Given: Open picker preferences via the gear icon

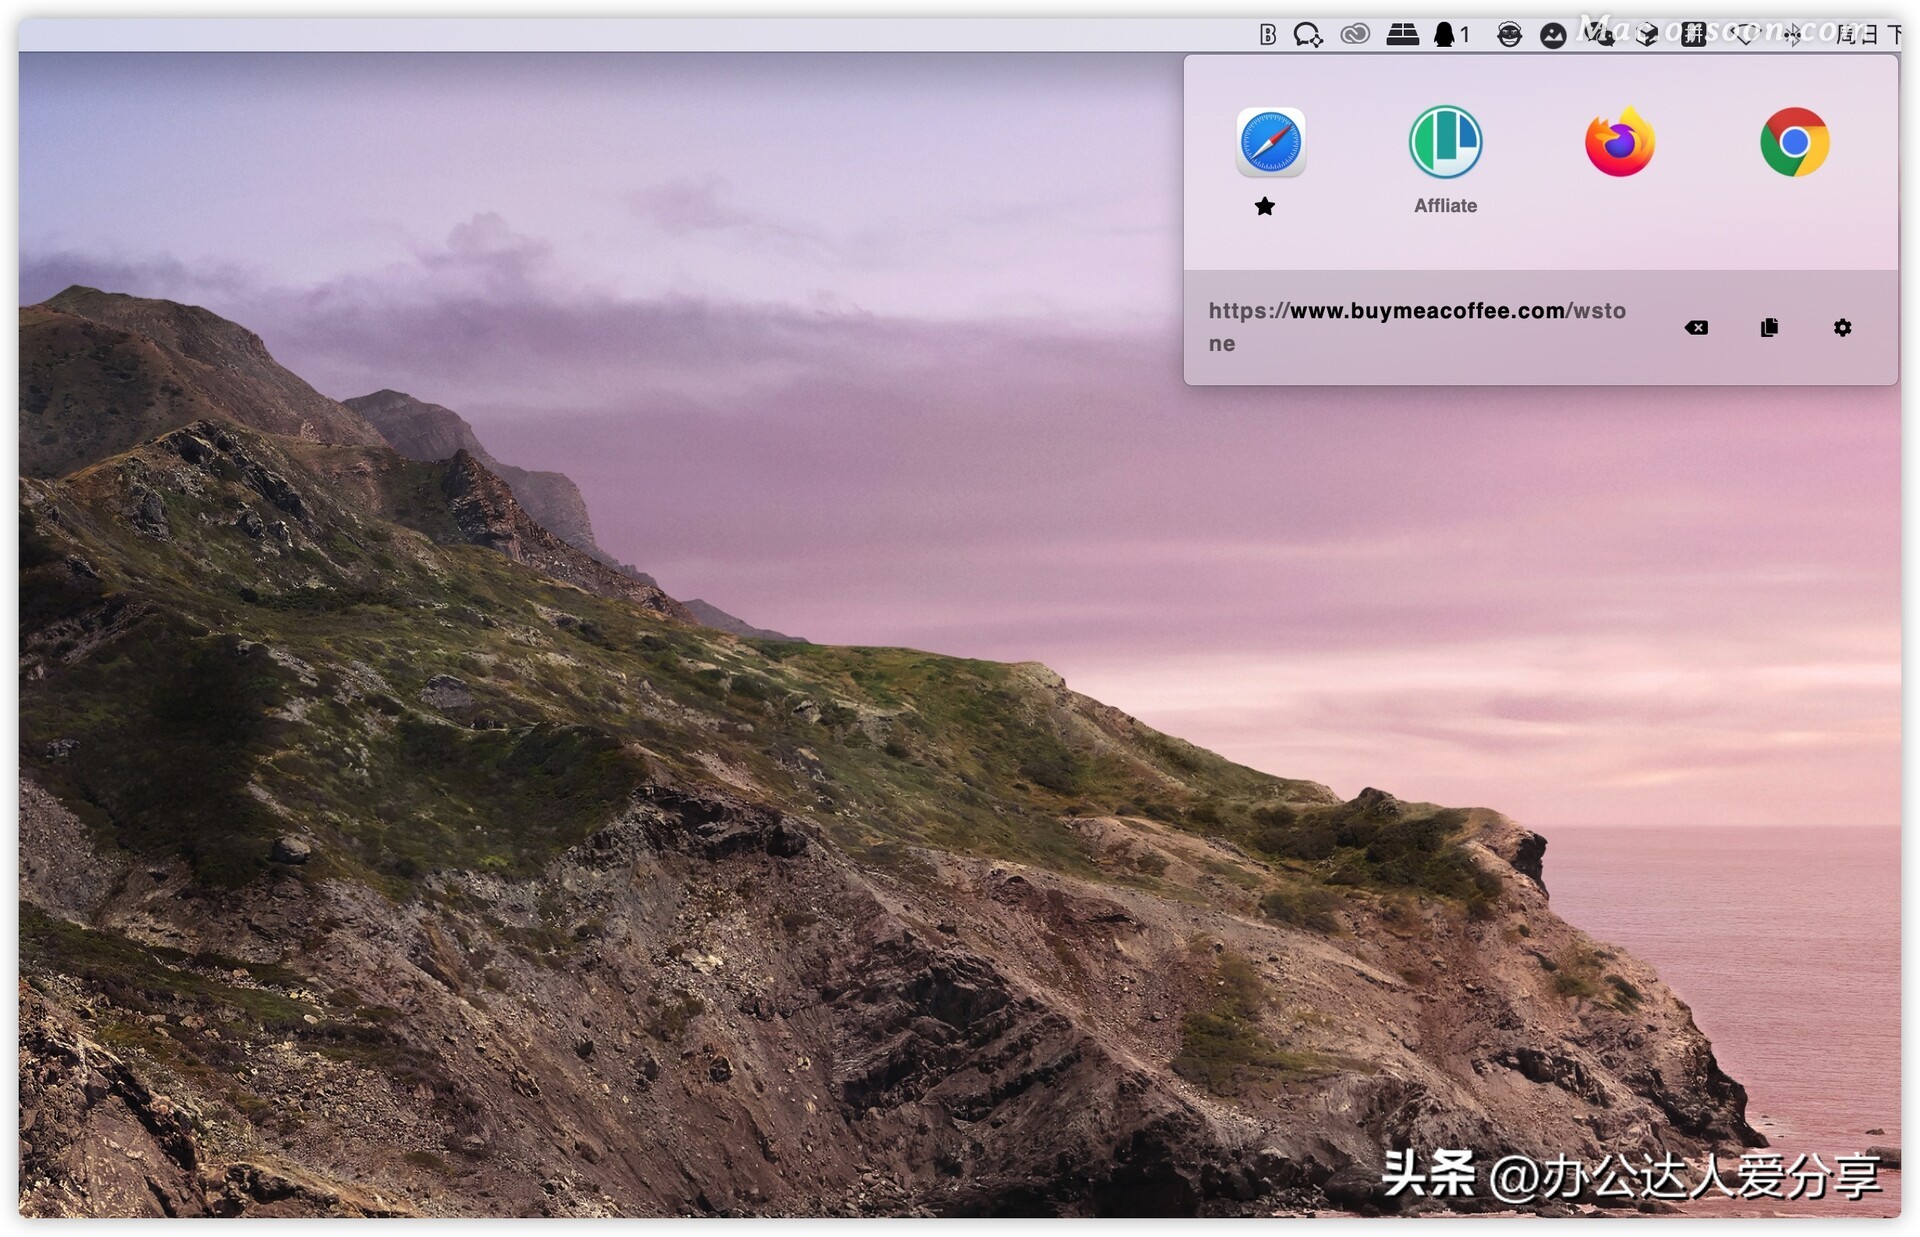Looking at the screenshot, I should [1843, 328].
